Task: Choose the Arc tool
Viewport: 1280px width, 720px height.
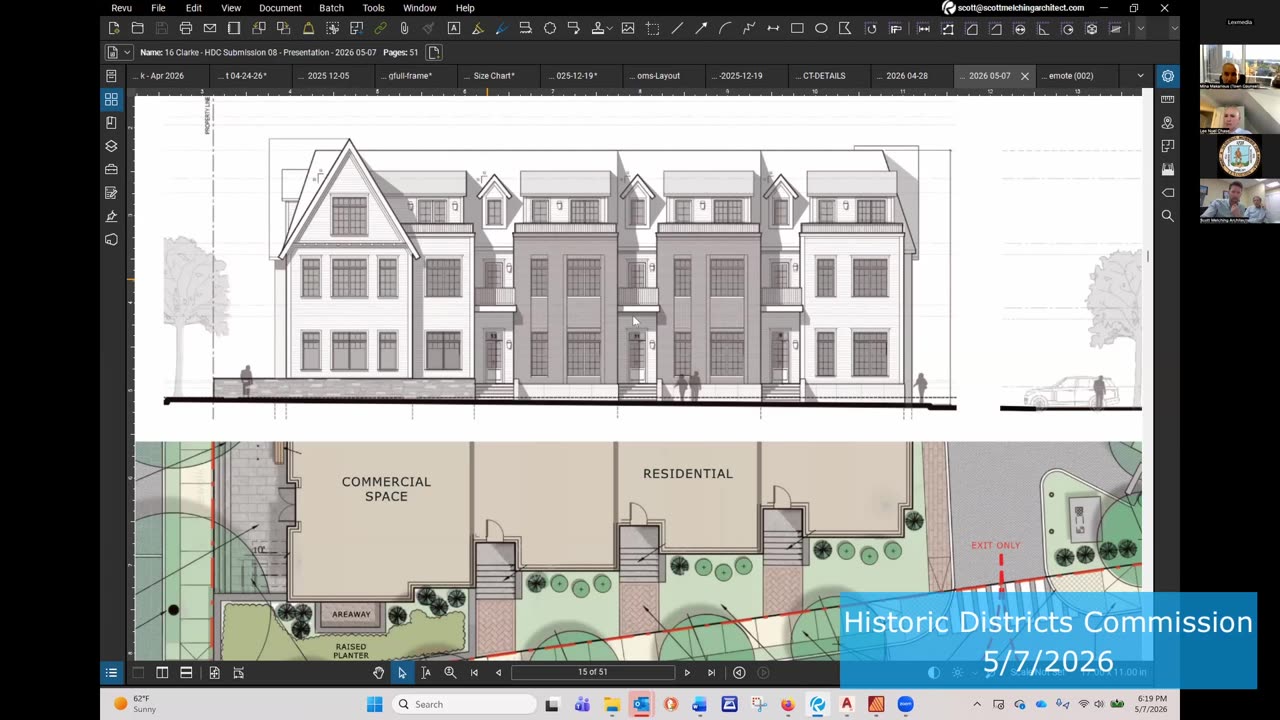Action: click(725, 28)
